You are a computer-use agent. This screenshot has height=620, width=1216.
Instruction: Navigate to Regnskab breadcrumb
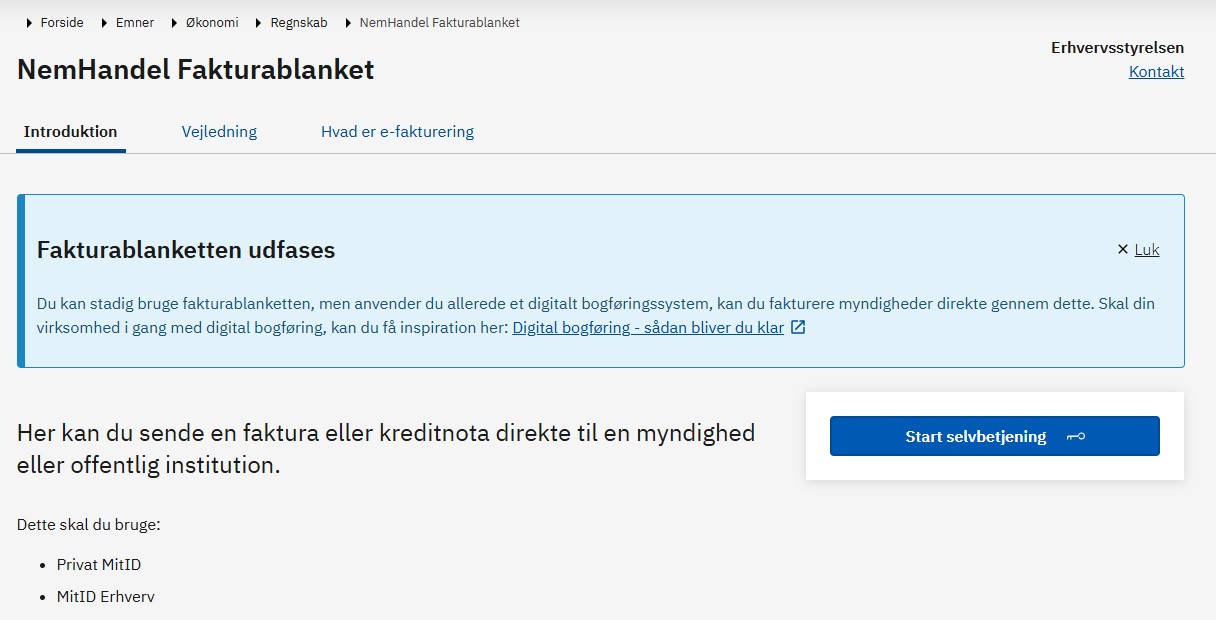click(299, 22)
